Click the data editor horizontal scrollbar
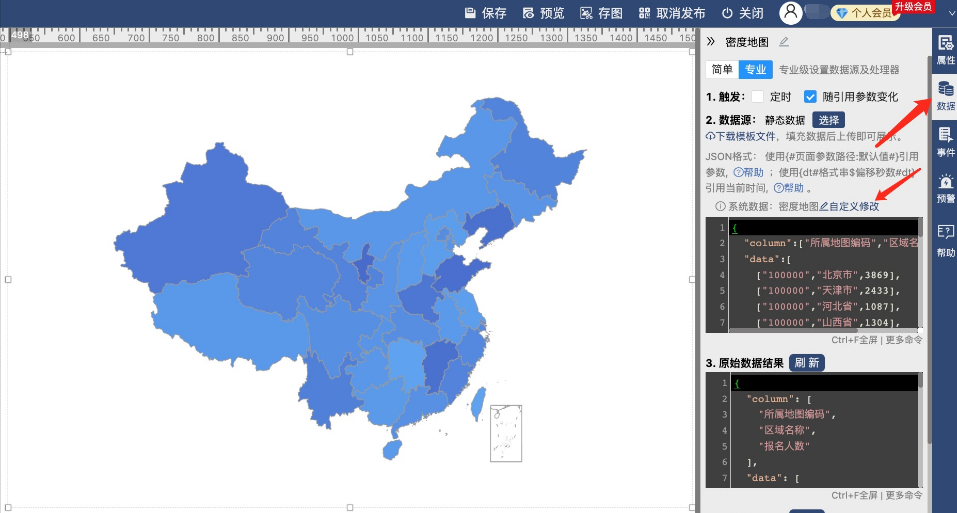Viewport: 957px width, 513px height. click(x=793, y=330)
